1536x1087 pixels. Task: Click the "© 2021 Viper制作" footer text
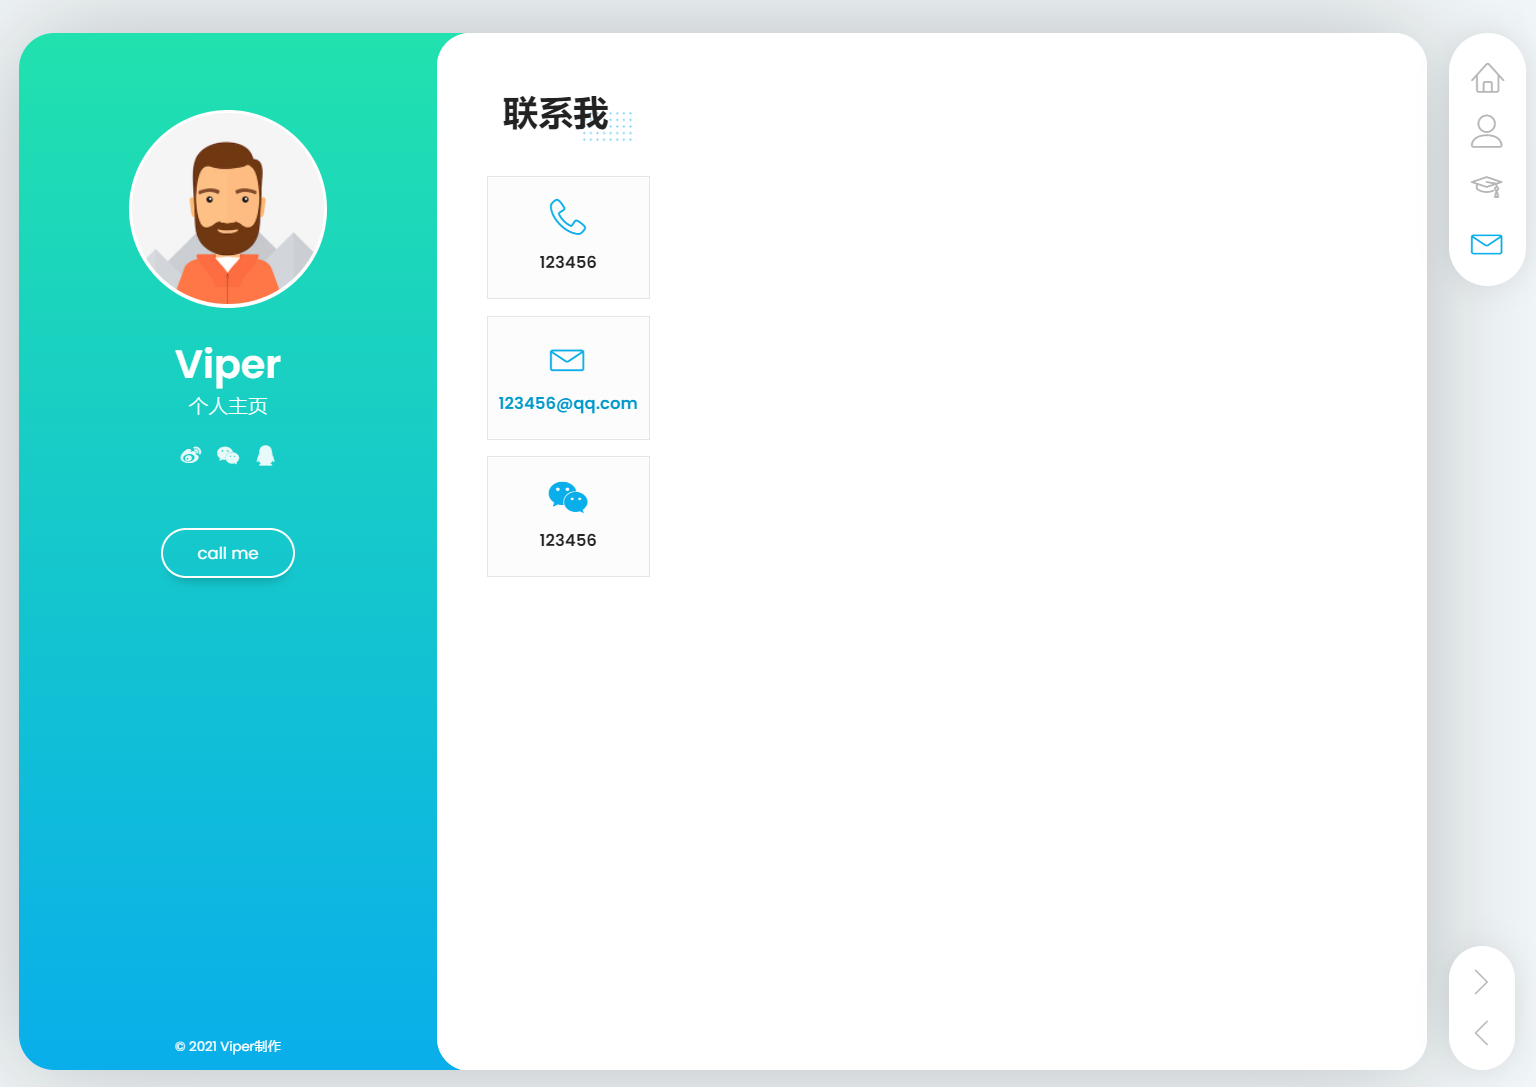pyautogui.click(x=228, y=1047)
